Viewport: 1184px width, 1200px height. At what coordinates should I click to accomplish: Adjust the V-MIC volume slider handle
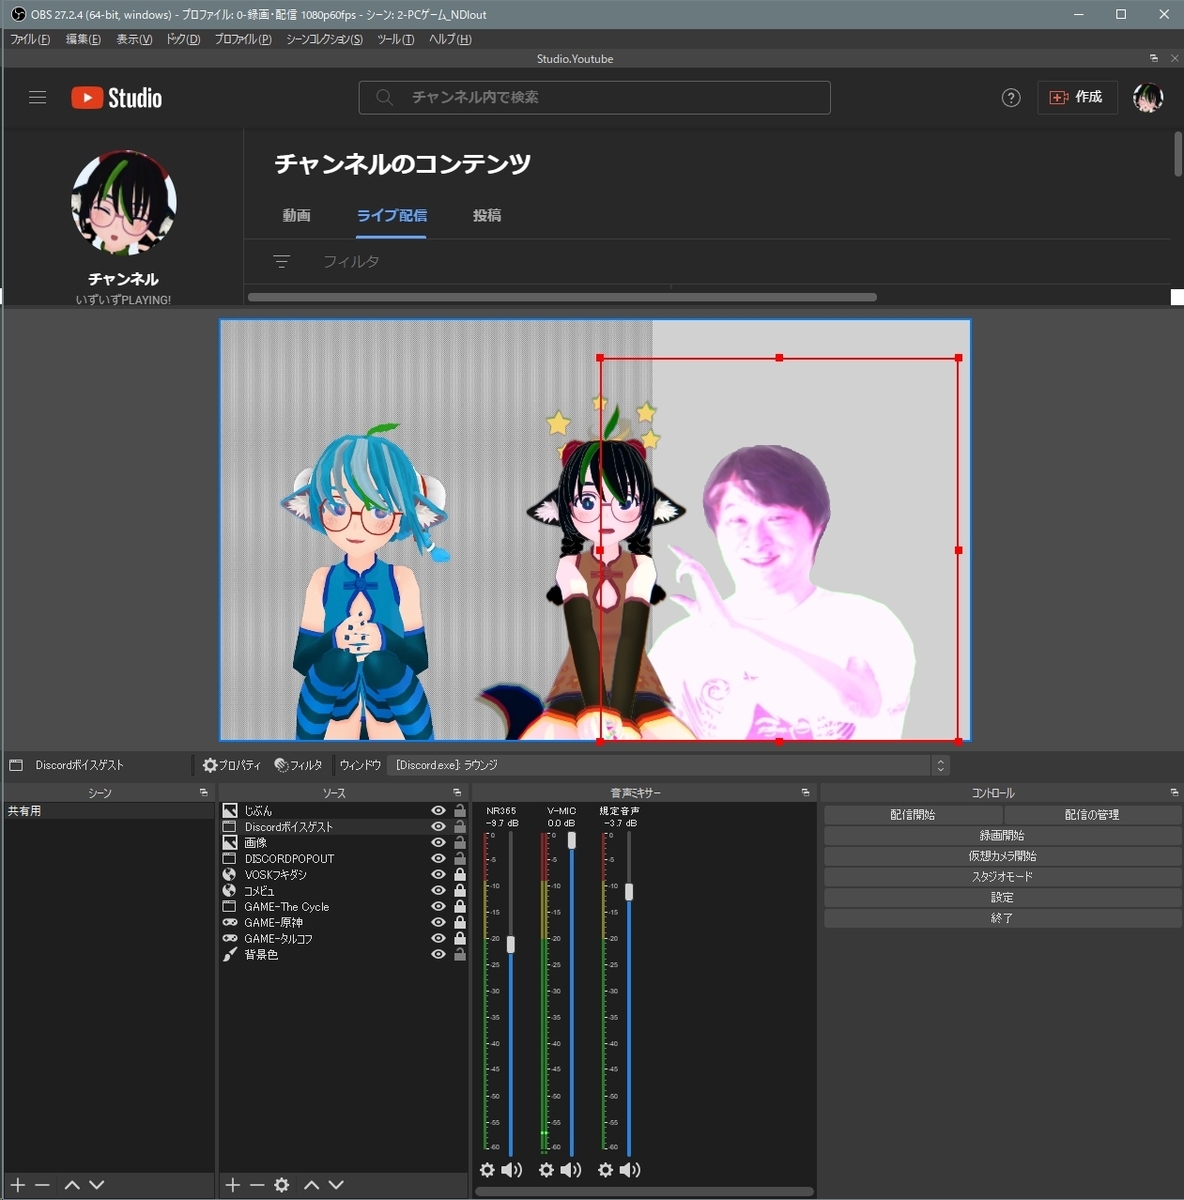point(571,841)
